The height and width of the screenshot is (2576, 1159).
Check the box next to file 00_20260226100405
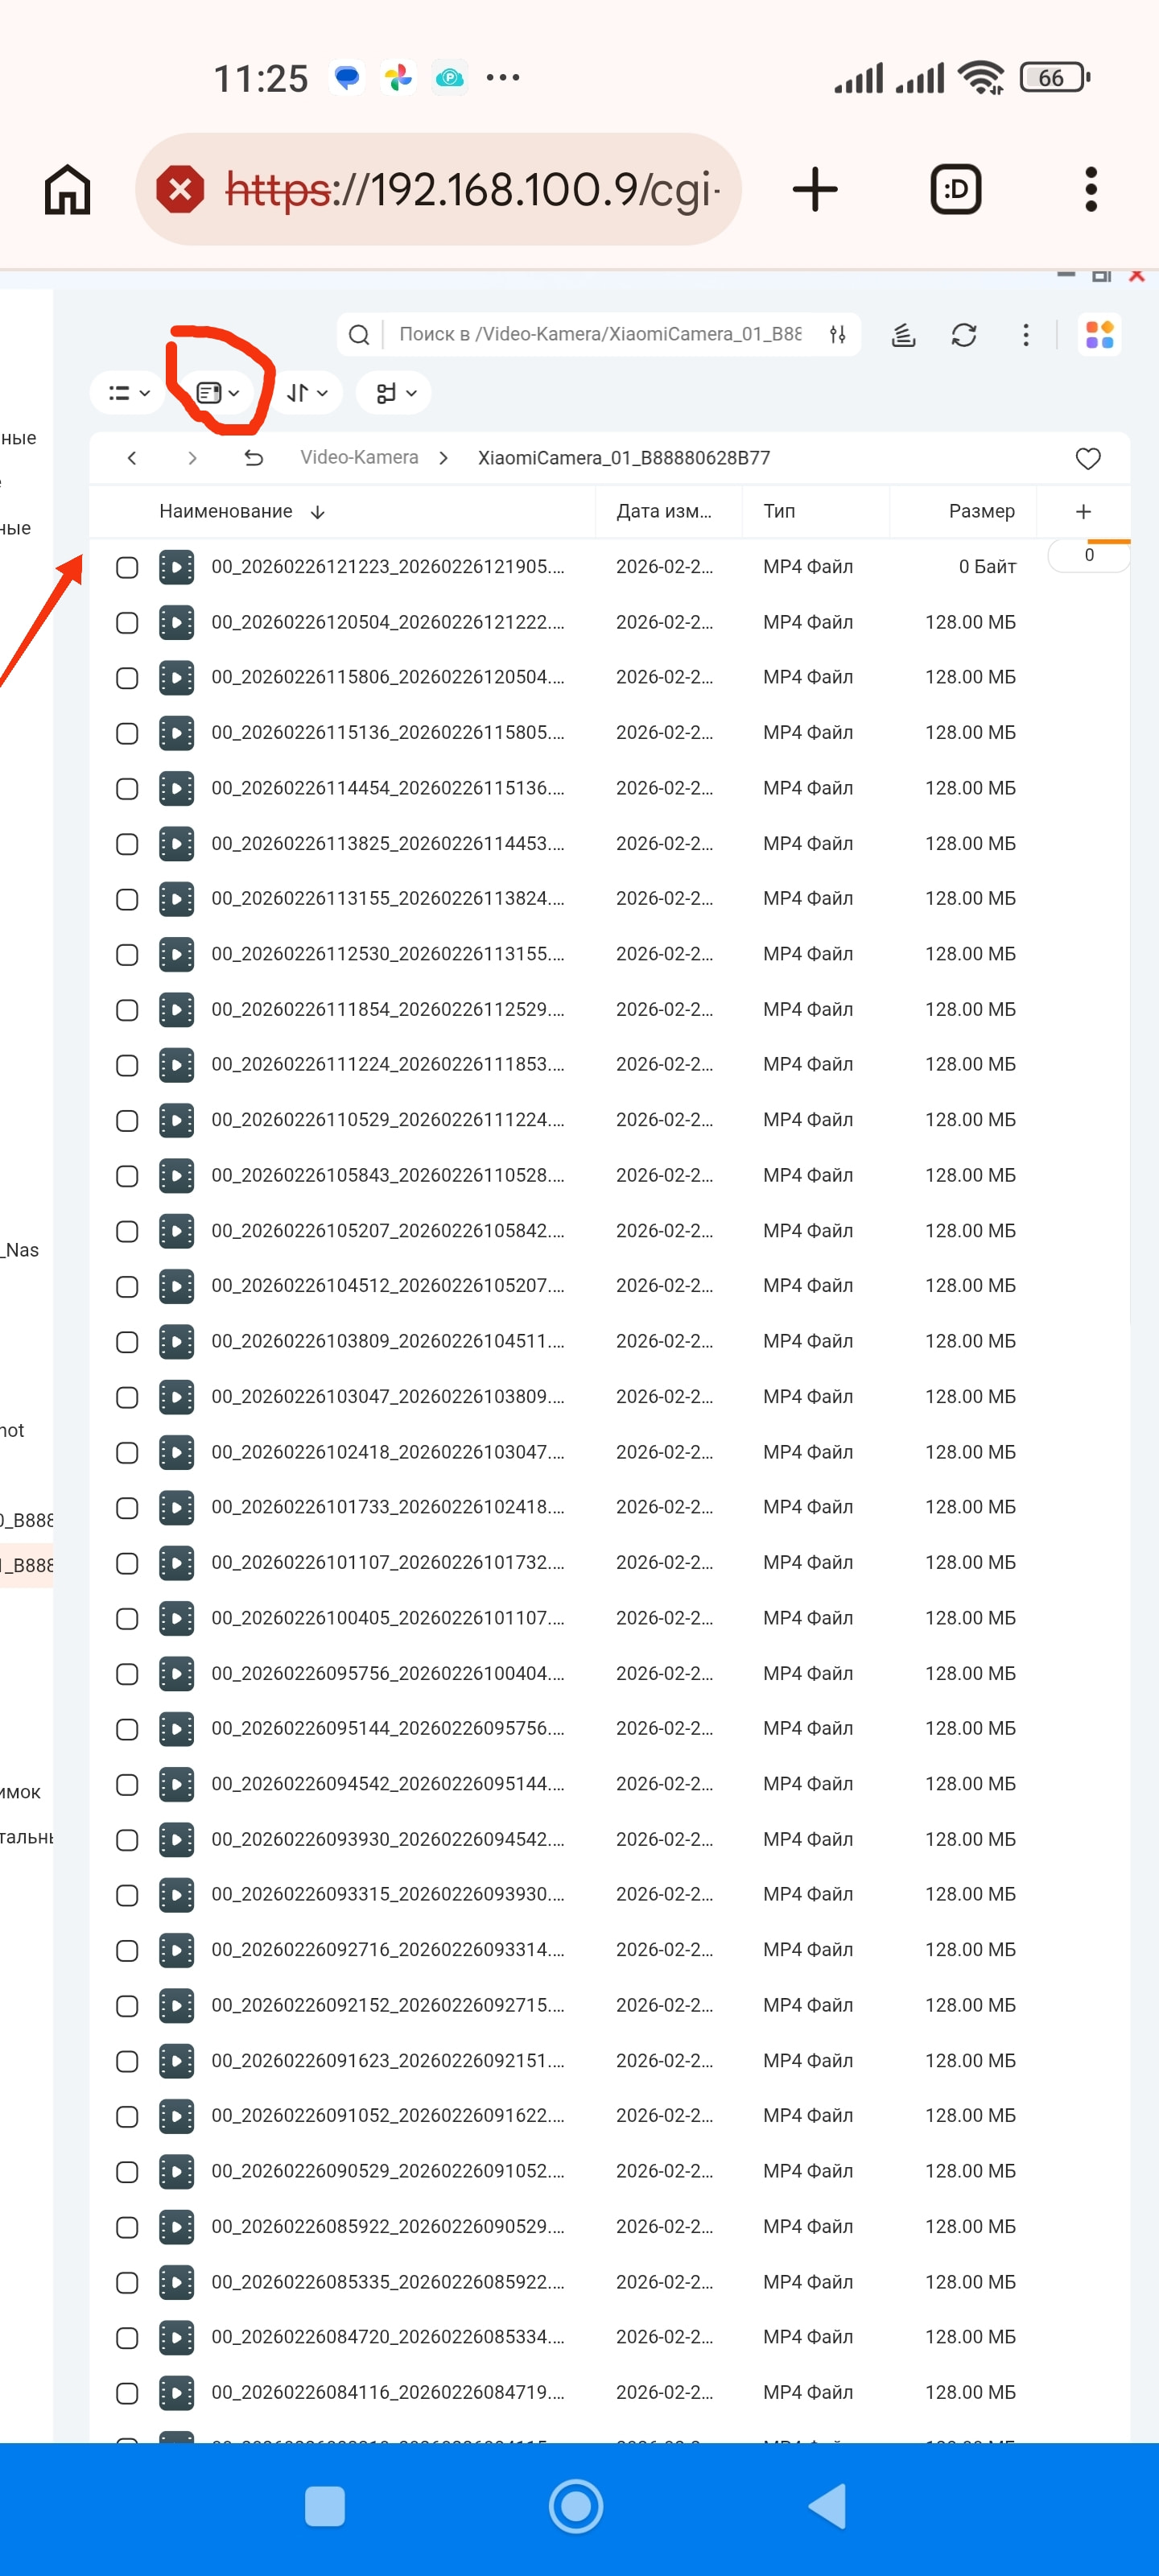point(127,1618)
